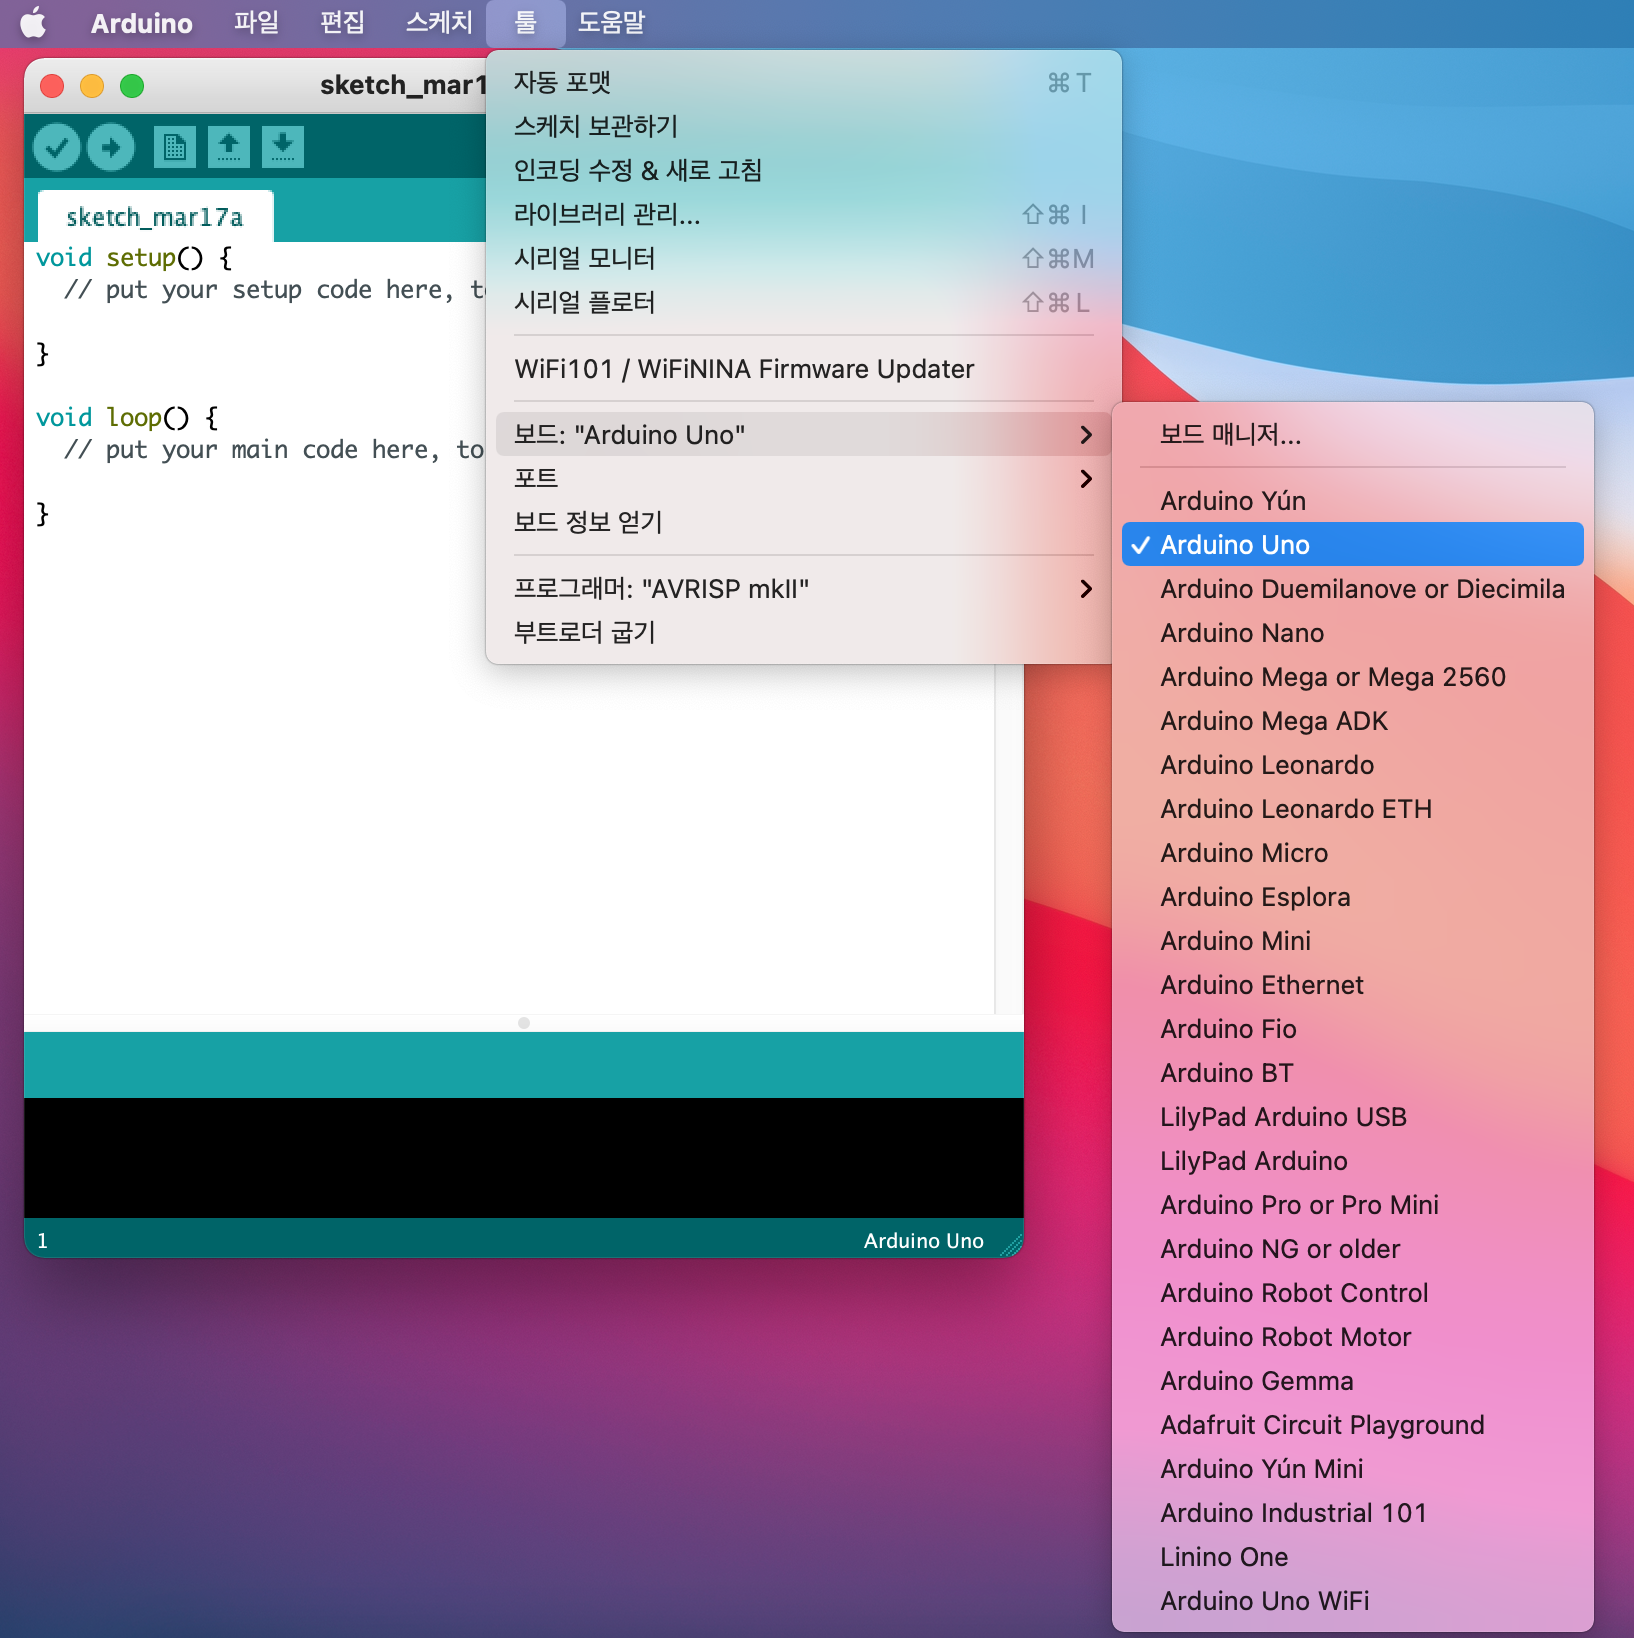Choose Arduino Gemma board

tap(1352, 1380)
